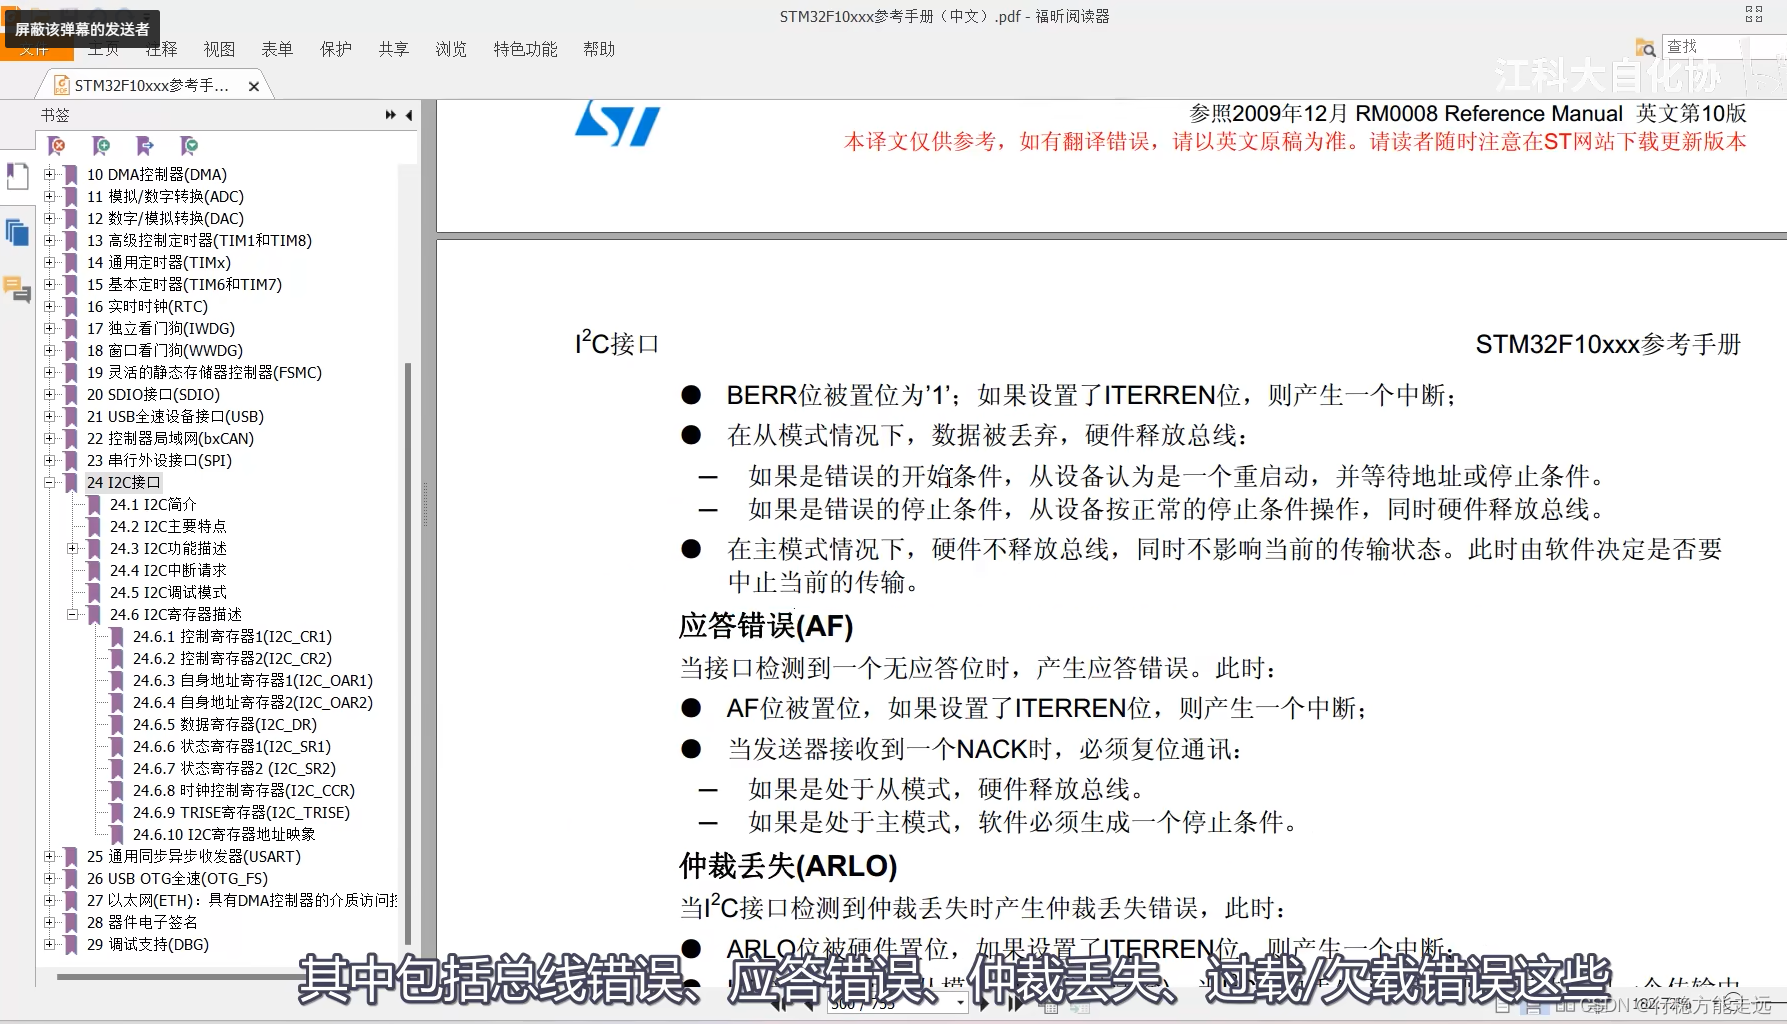This screenshot has width=1787, height=1024.
Task: Switch to the STM32F10xxx参考手册 document tab
Action: [x=152, y=86]
